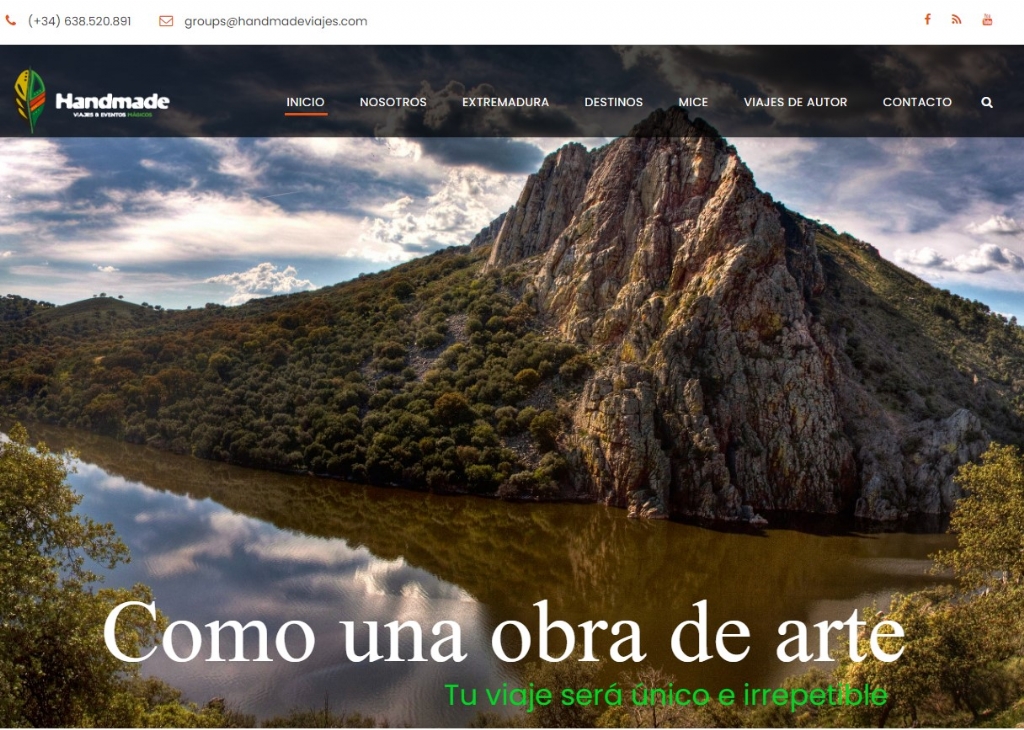The image size is (1024, 730).
Task: Click the Handmade logo wordmark
Action: (x=112, y=101)
